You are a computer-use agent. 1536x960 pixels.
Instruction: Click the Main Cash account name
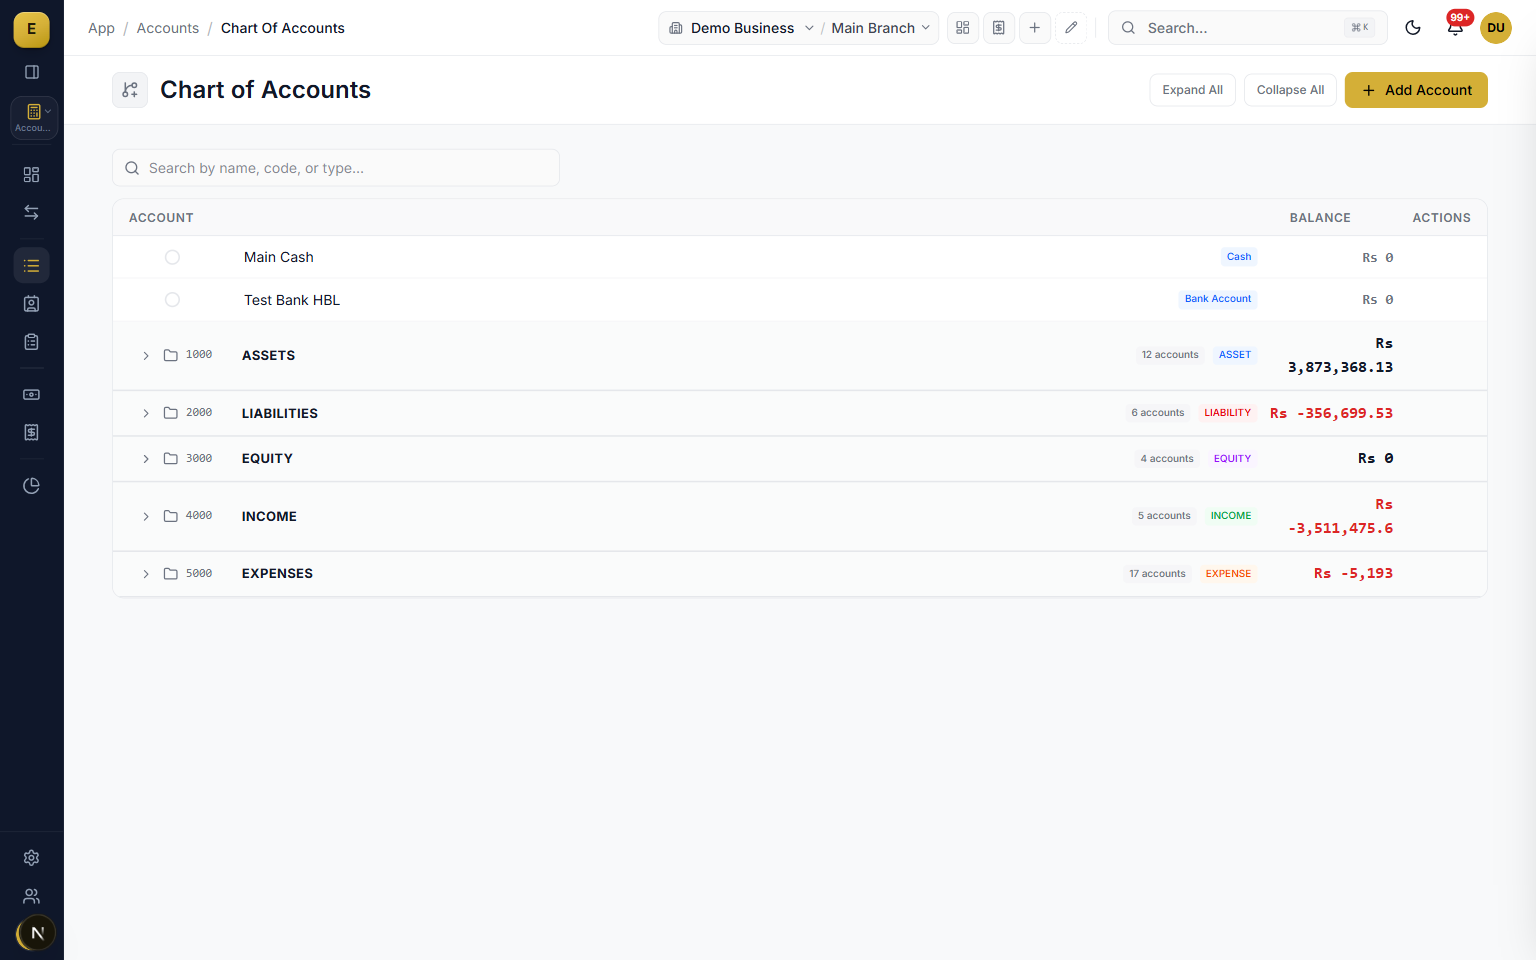(x=279, y=257)
